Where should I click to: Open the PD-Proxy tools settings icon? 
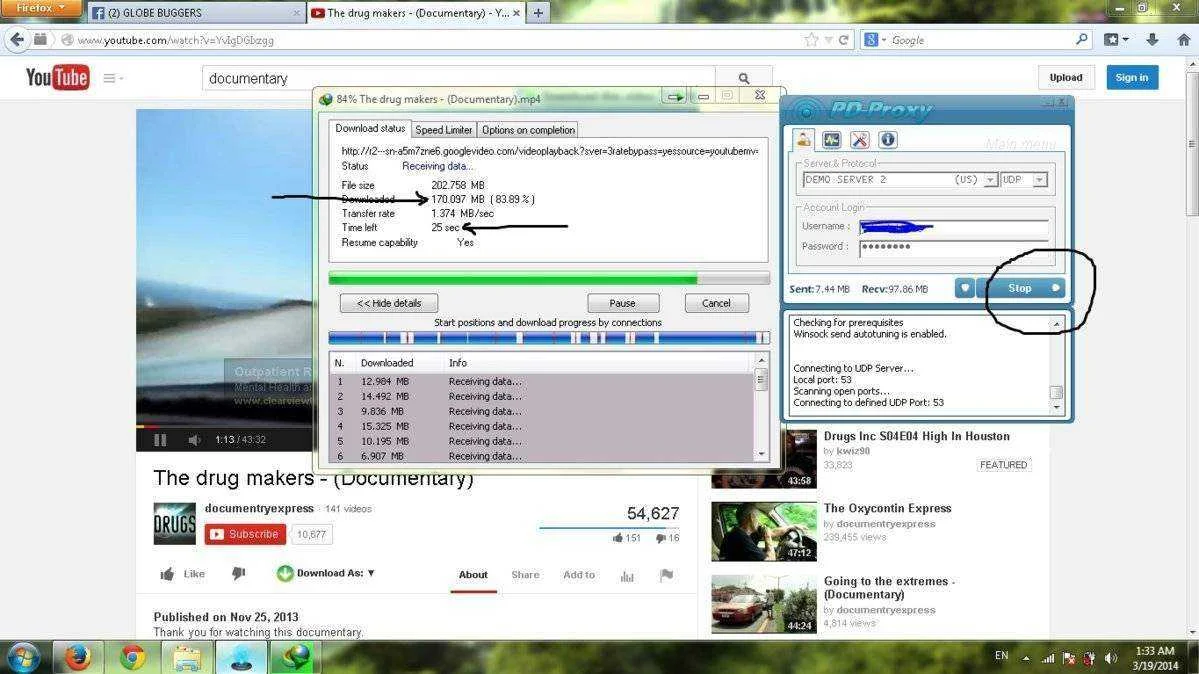[859, 139]
